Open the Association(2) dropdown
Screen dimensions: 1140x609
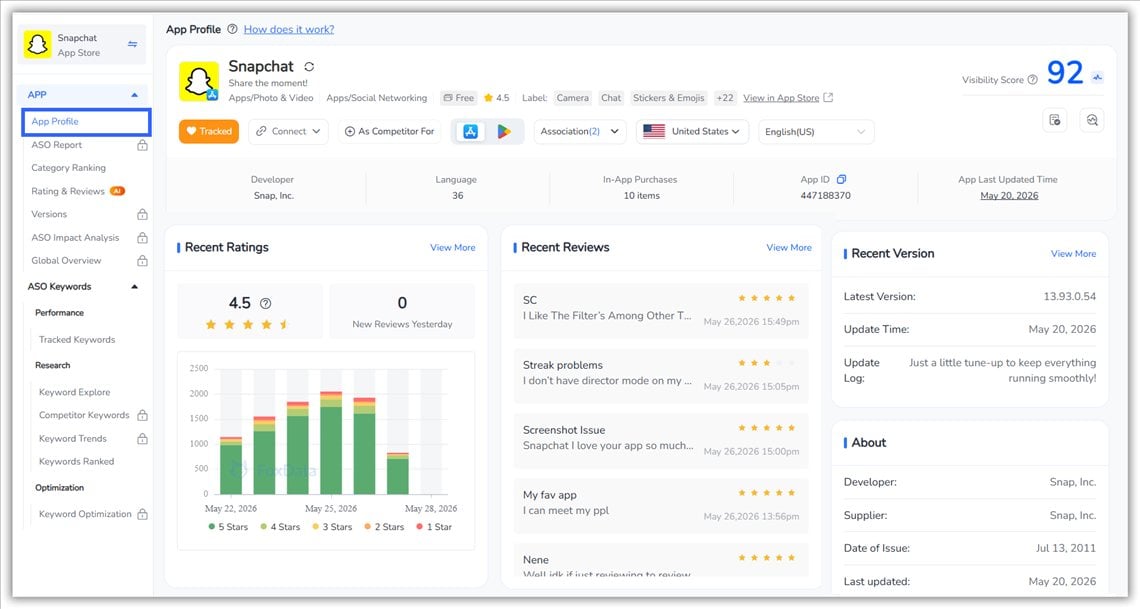click(579, 132)
